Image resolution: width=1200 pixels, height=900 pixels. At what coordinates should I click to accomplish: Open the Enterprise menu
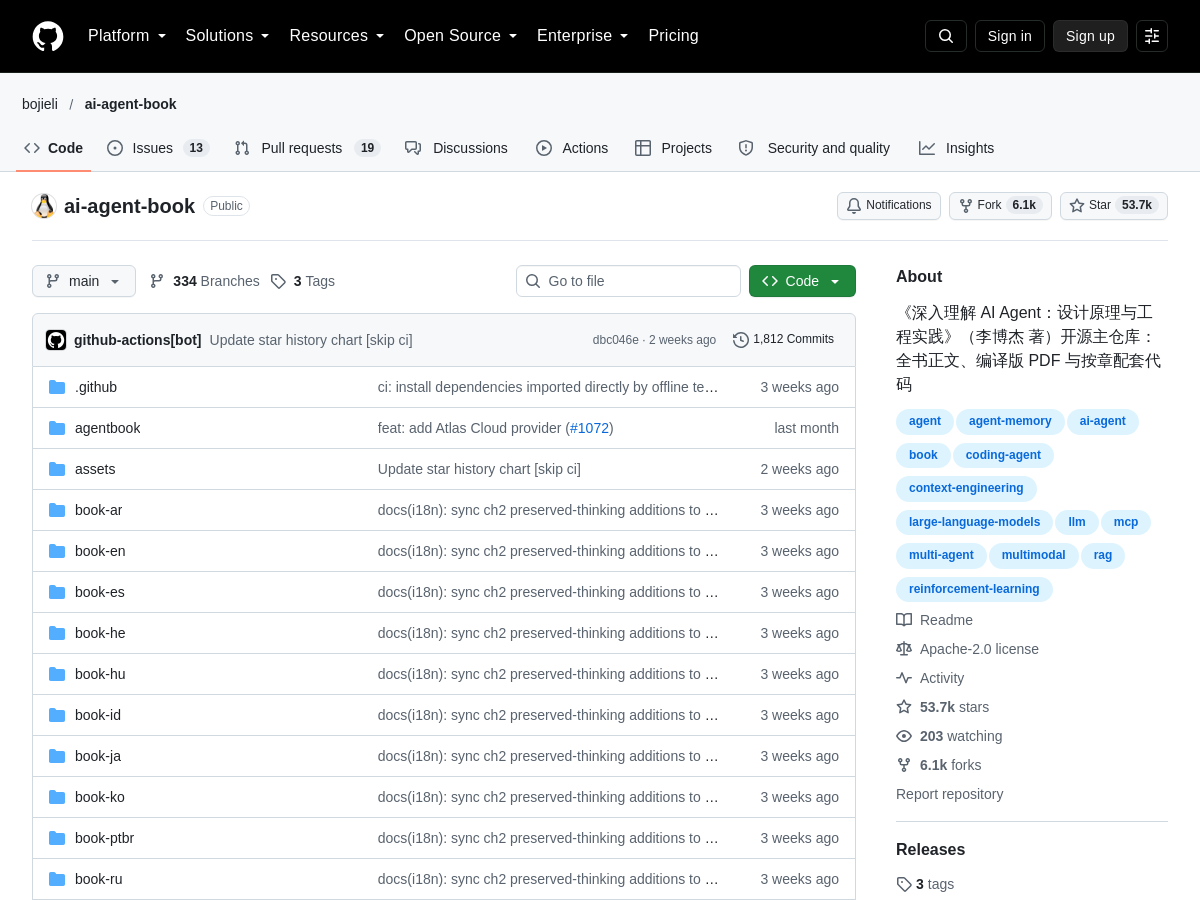point(583,36)
